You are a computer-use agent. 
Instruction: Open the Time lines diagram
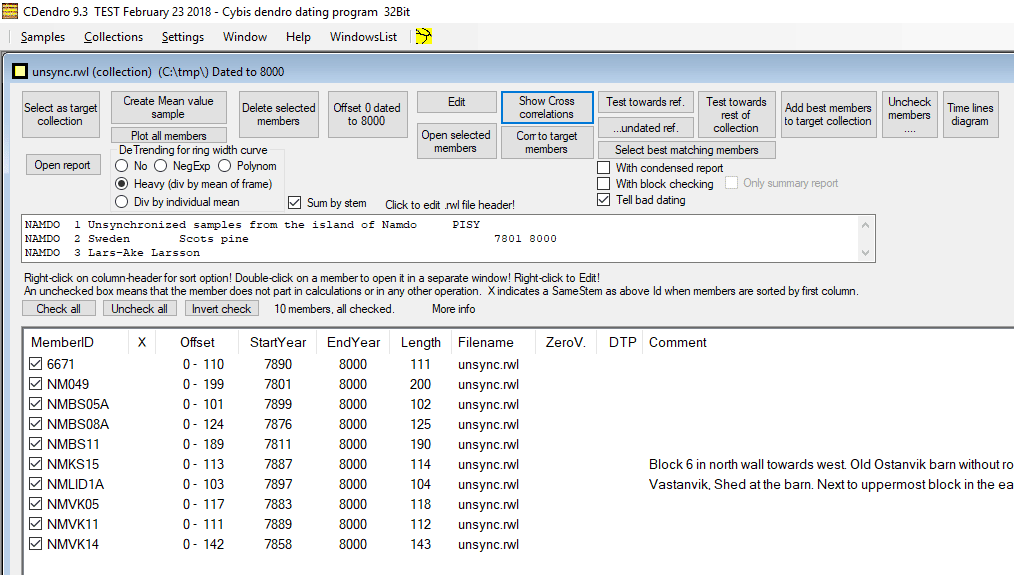tap(970, 114)
